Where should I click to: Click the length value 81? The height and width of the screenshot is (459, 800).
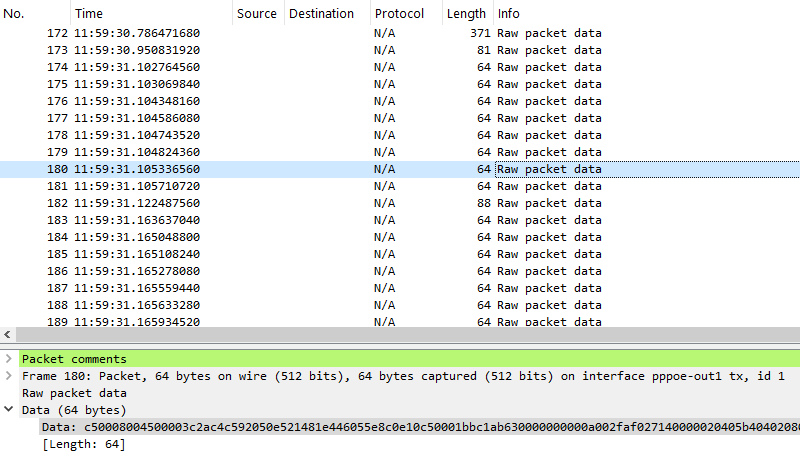[484, 50]
